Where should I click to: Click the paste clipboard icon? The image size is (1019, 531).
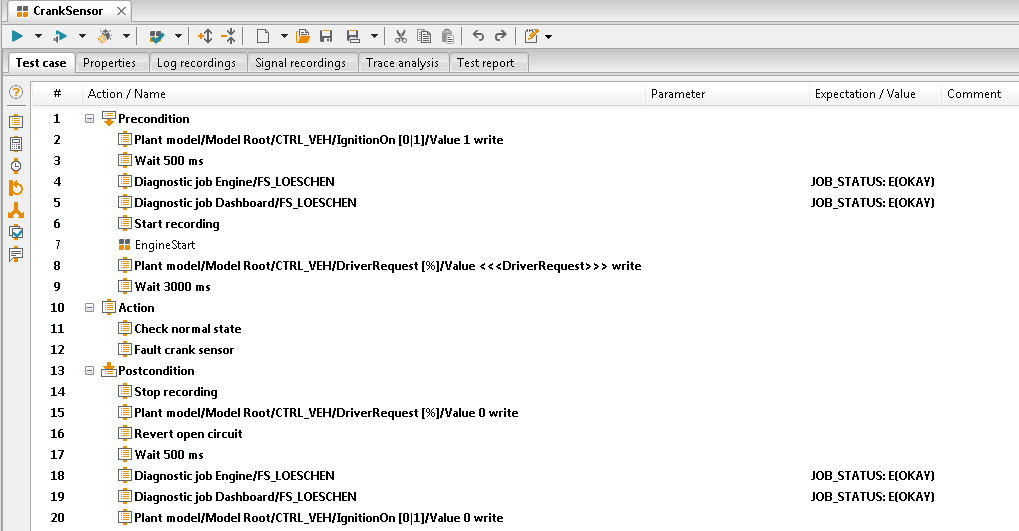(x=448, y=36)
